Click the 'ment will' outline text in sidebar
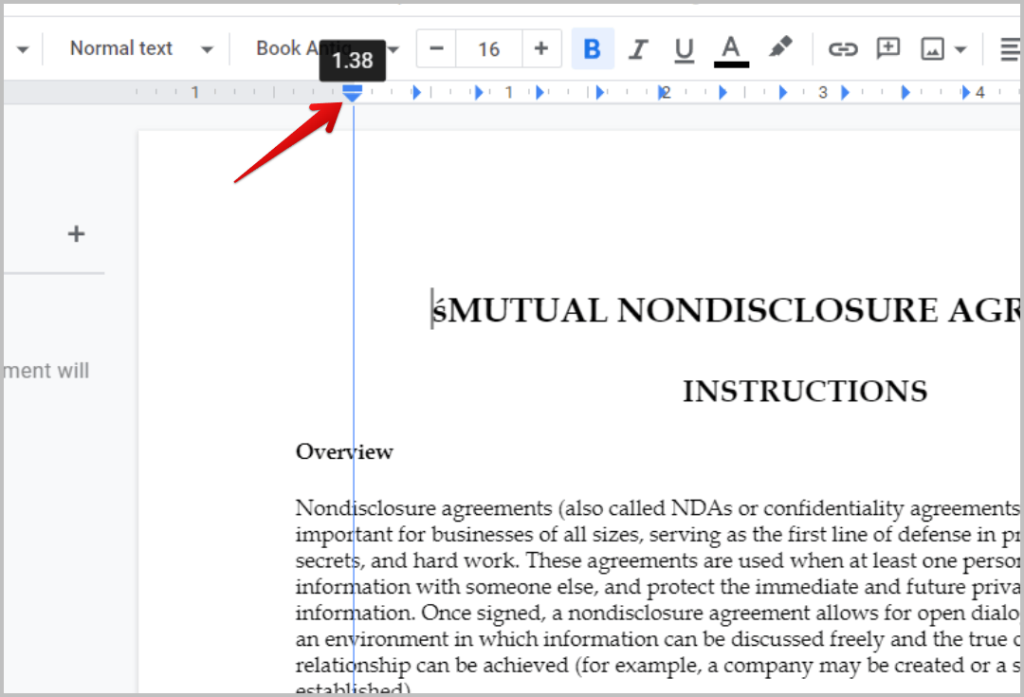The height and width of the screenshot is (697, 1024). 46,370
